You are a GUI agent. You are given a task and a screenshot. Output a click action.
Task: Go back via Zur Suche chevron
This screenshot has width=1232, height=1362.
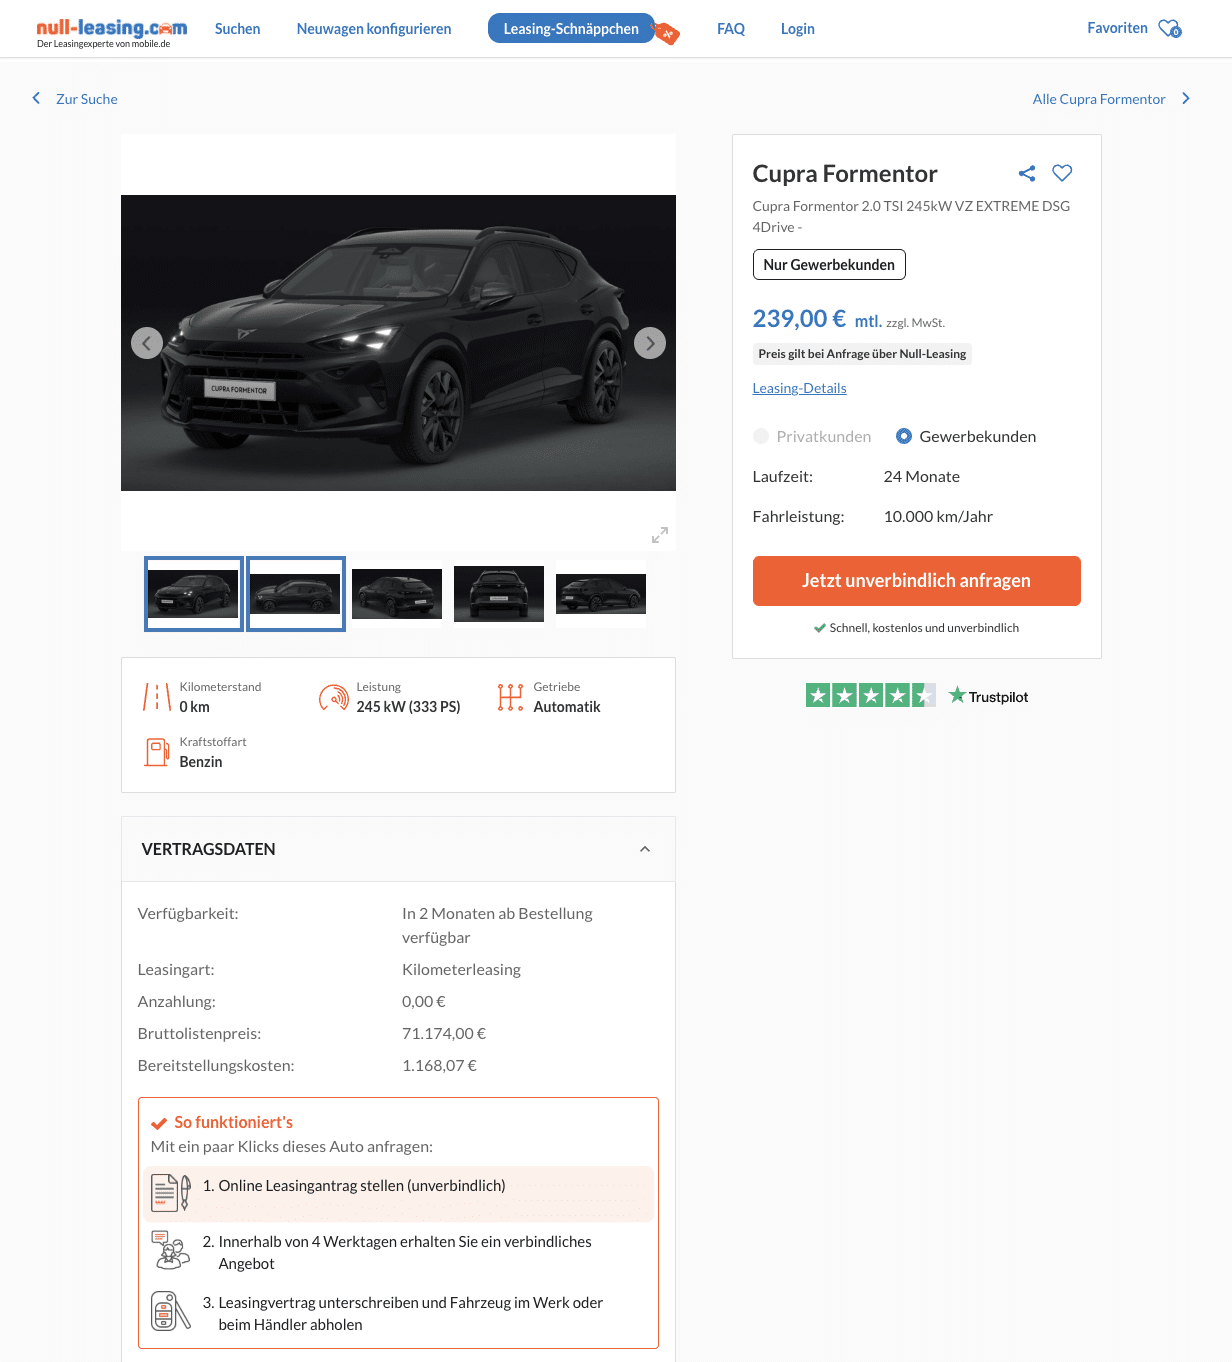(x=37, y=98)
